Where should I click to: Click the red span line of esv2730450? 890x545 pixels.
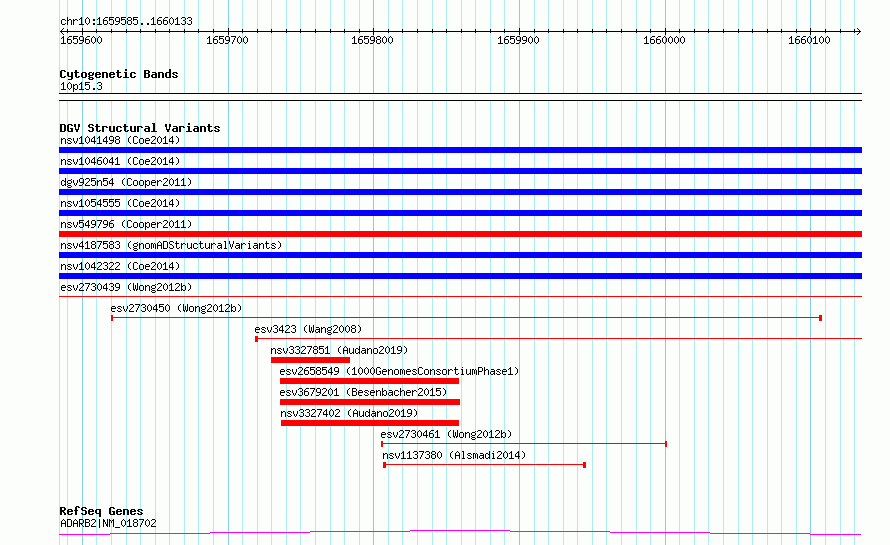click(467, 318)
